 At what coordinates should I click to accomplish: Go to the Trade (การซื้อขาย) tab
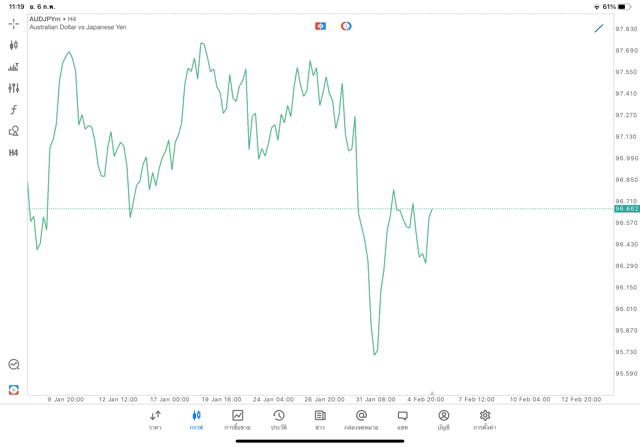(x=237, y=419)
